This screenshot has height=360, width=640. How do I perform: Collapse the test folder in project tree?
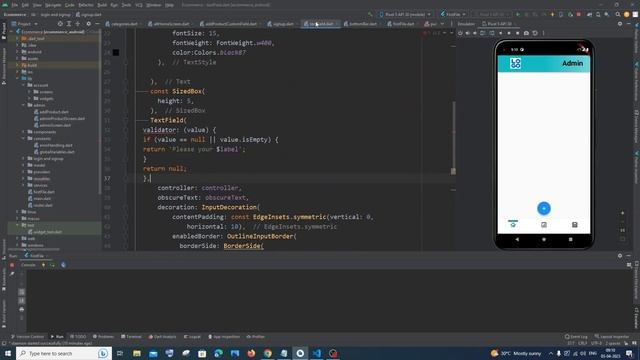[x=17, y=225]
